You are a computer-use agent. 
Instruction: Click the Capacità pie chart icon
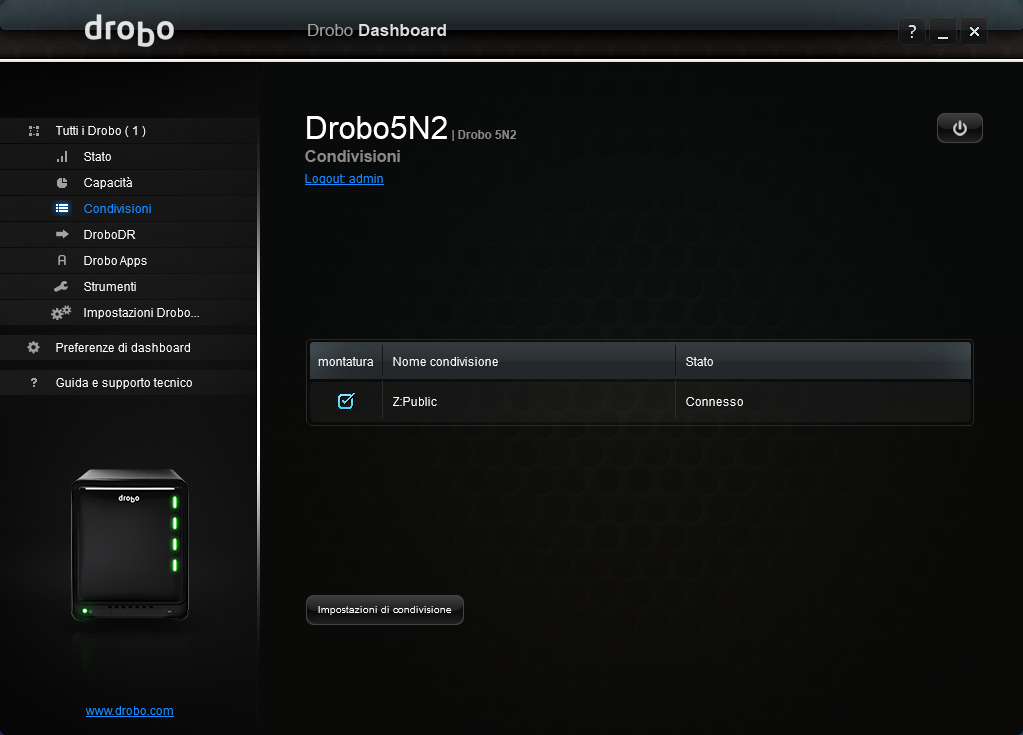[62, 183]
